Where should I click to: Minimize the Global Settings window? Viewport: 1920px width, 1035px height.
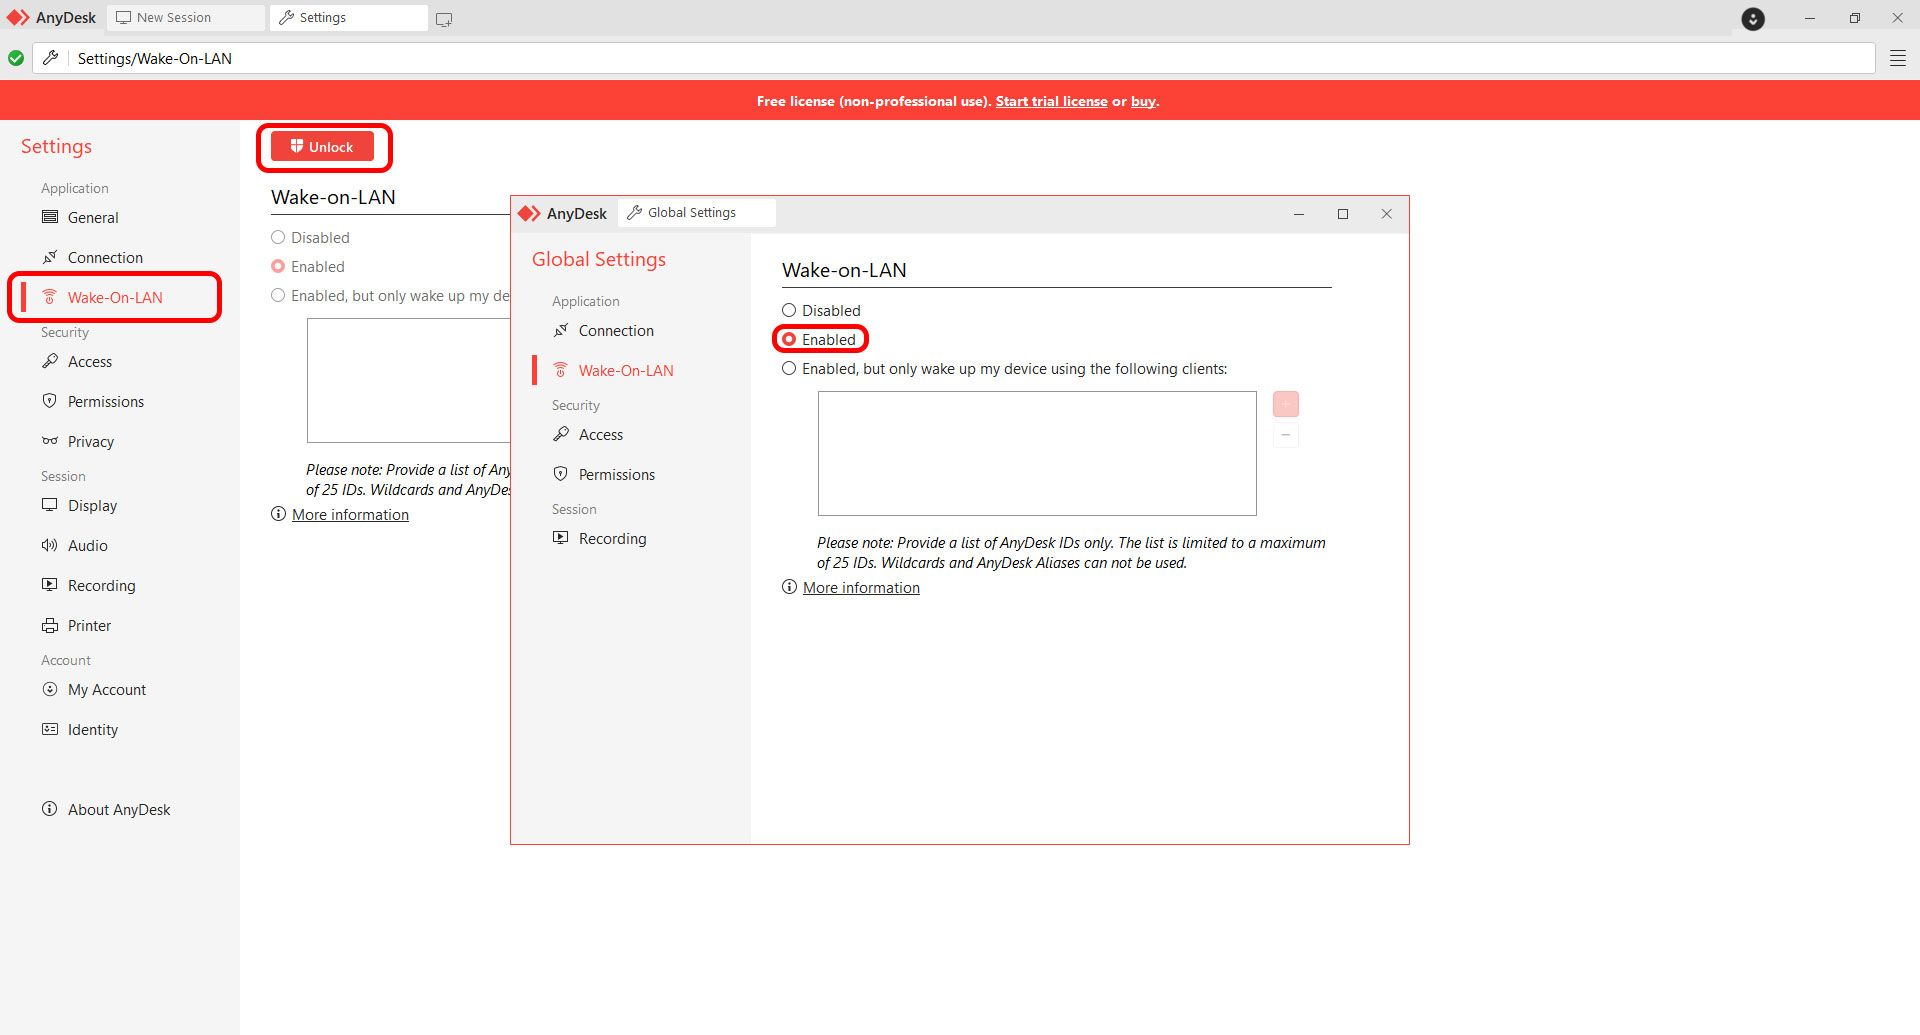click(x=1299, y=214)
